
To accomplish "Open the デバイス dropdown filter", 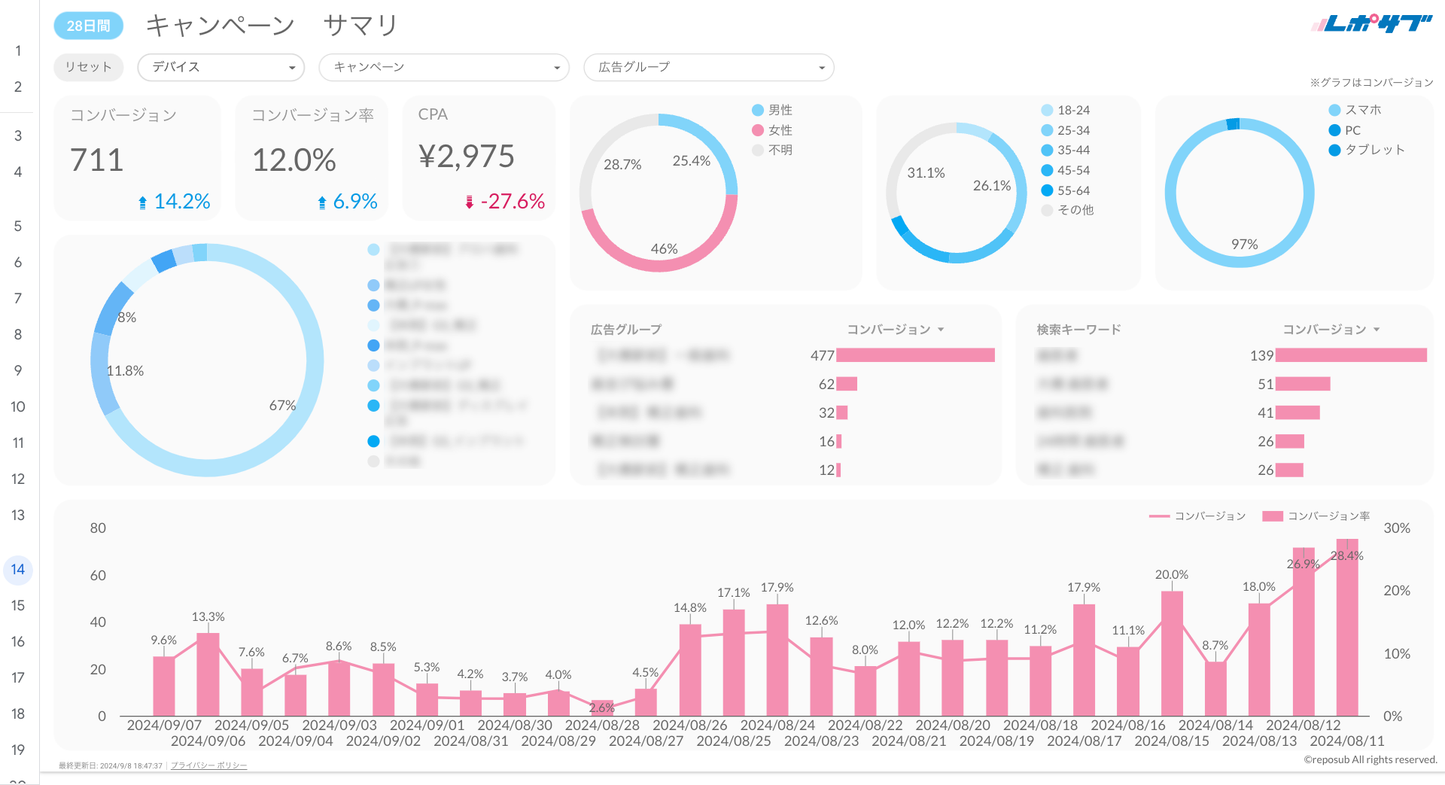I will pos(221,67).
